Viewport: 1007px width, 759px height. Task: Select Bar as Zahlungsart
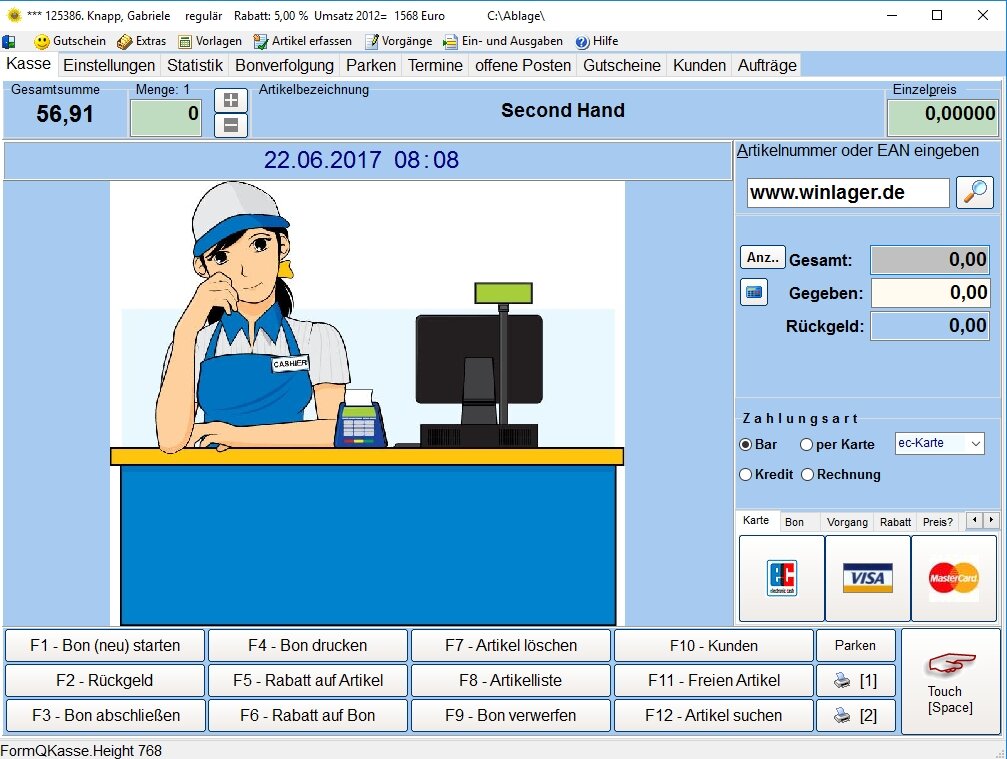744,445
